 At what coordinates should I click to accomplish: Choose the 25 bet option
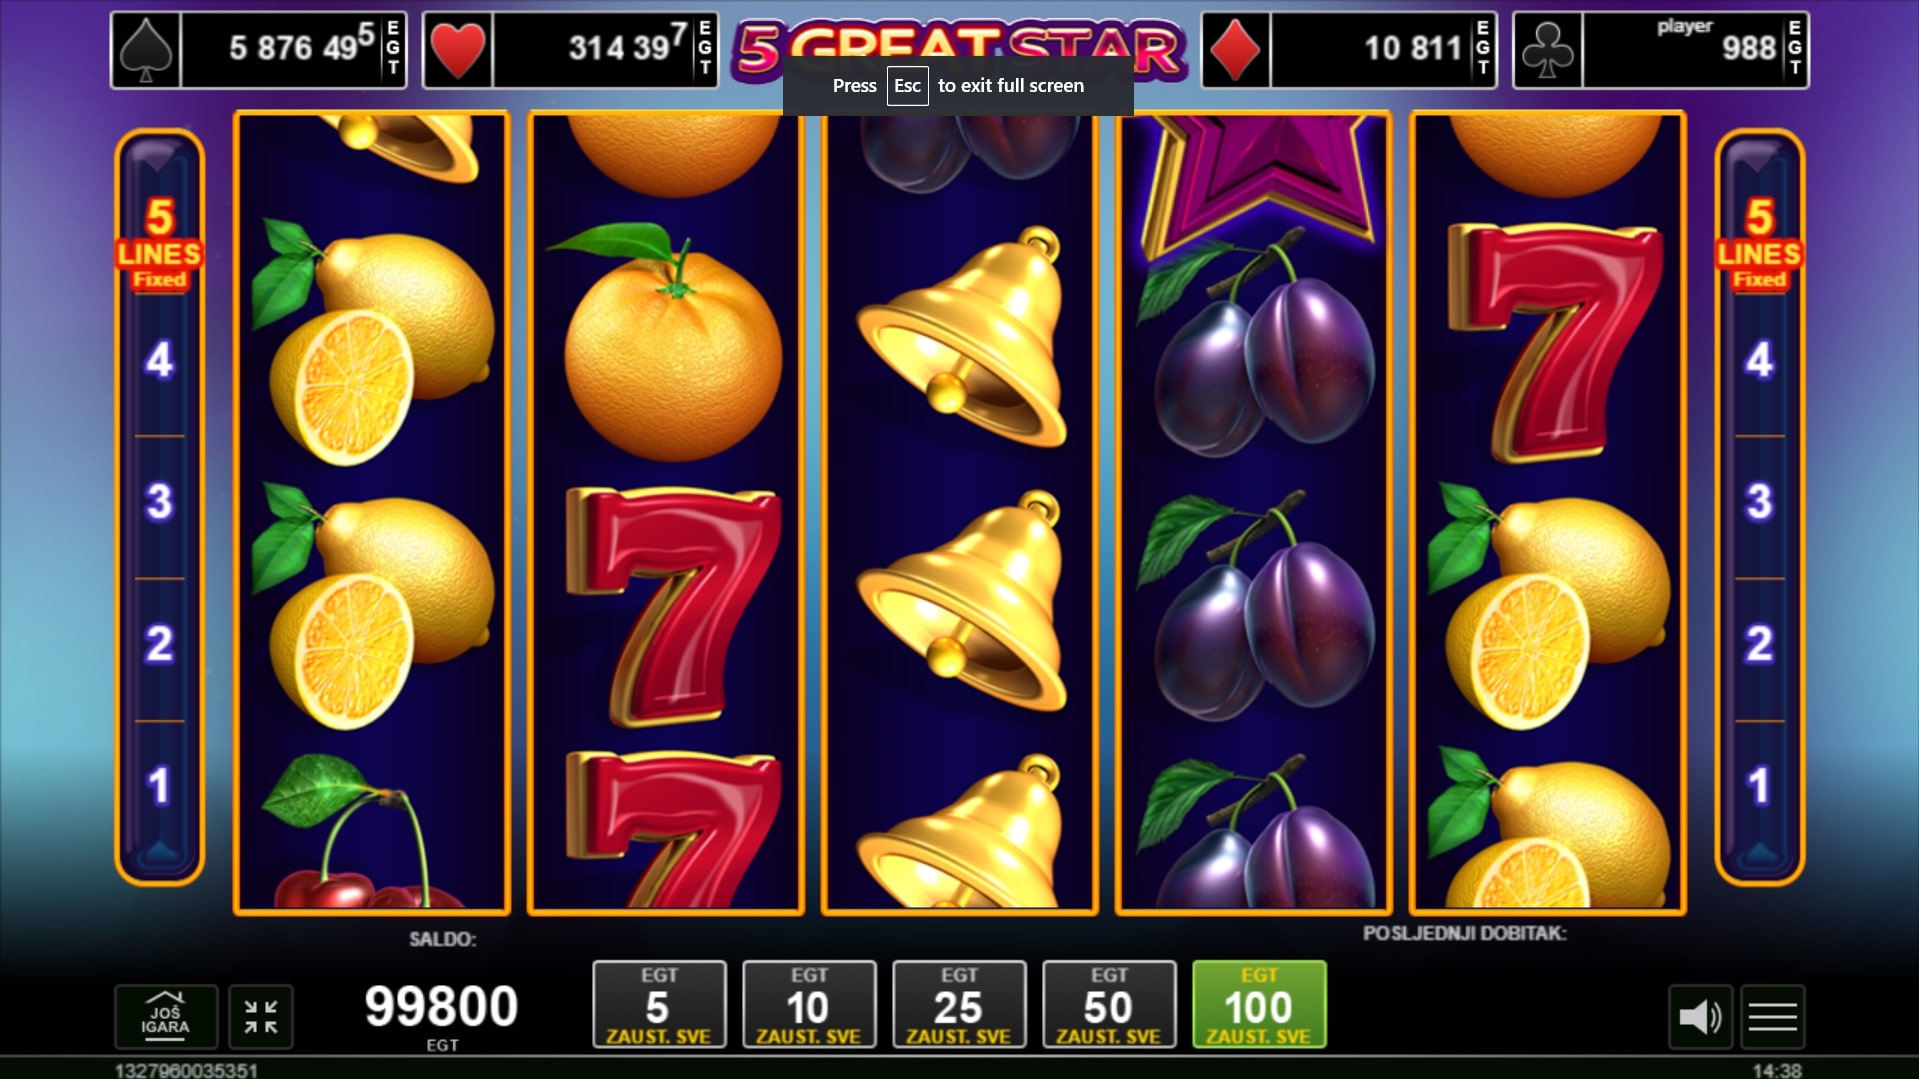point(959,1004)
